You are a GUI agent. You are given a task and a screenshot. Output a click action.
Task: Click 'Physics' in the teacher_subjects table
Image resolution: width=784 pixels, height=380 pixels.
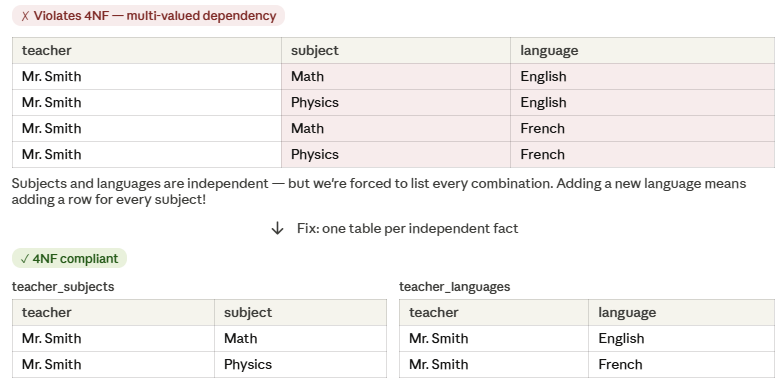(300, 364)
